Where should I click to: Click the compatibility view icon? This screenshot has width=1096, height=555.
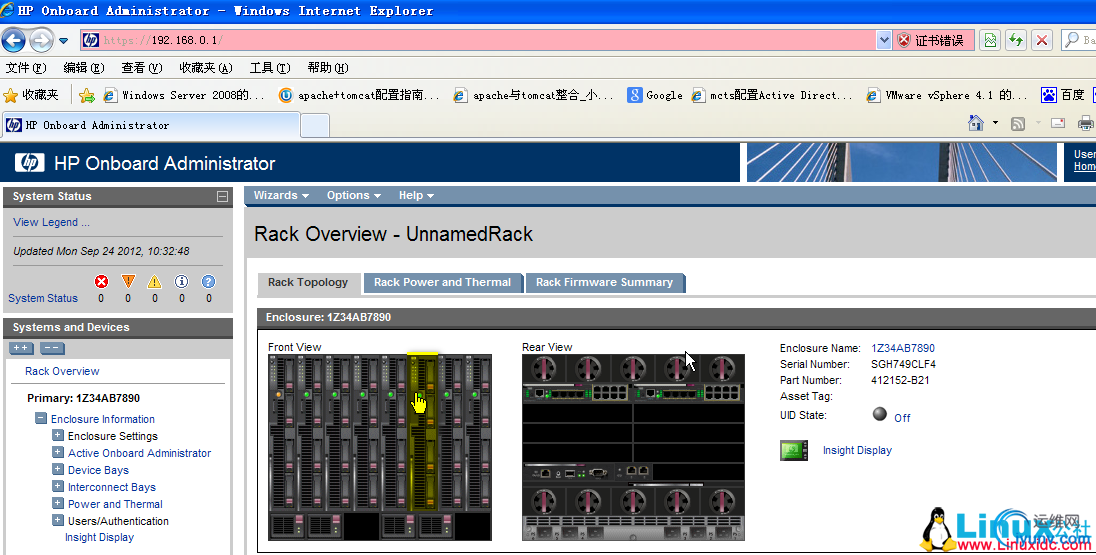990,41
